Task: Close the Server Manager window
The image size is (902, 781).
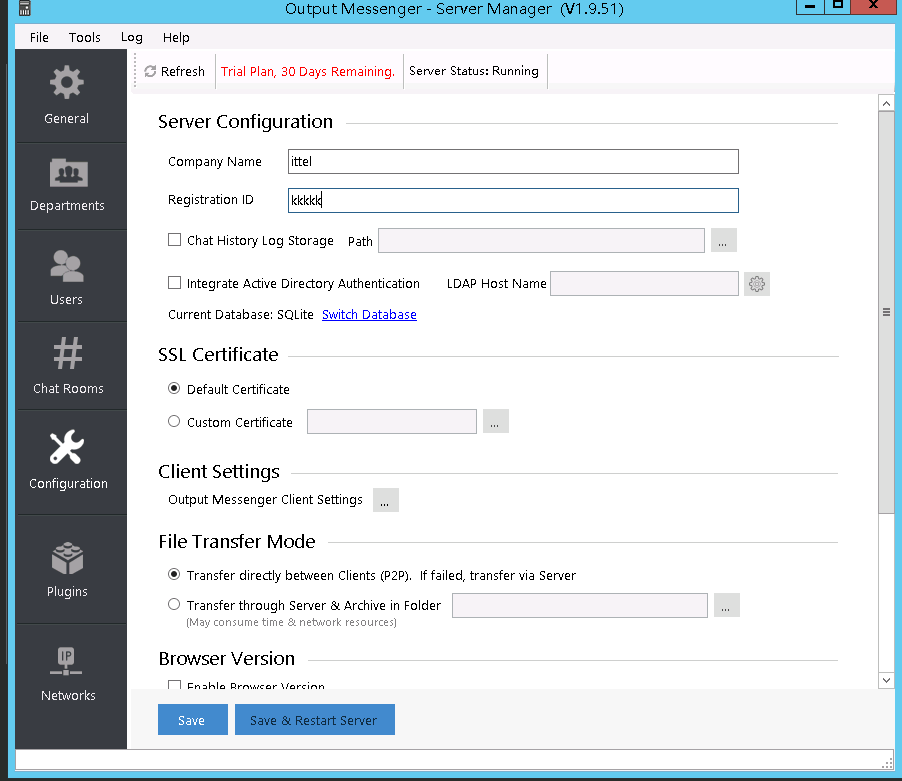Action: [873, 6]
